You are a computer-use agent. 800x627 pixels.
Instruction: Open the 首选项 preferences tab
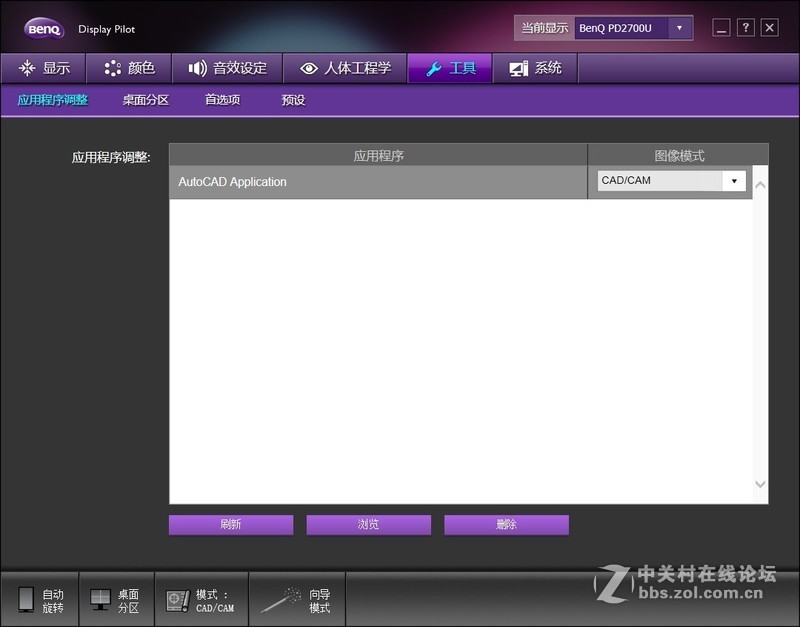pyautogui.click(x=222, y=100)
